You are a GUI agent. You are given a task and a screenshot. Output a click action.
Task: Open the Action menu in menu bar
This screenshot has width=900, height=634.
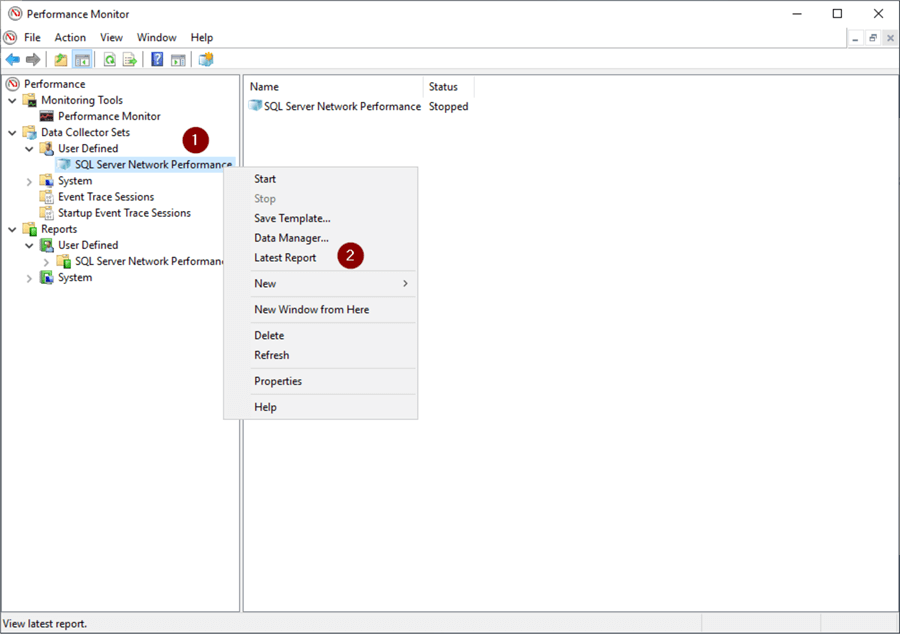[x=70, y=38]
